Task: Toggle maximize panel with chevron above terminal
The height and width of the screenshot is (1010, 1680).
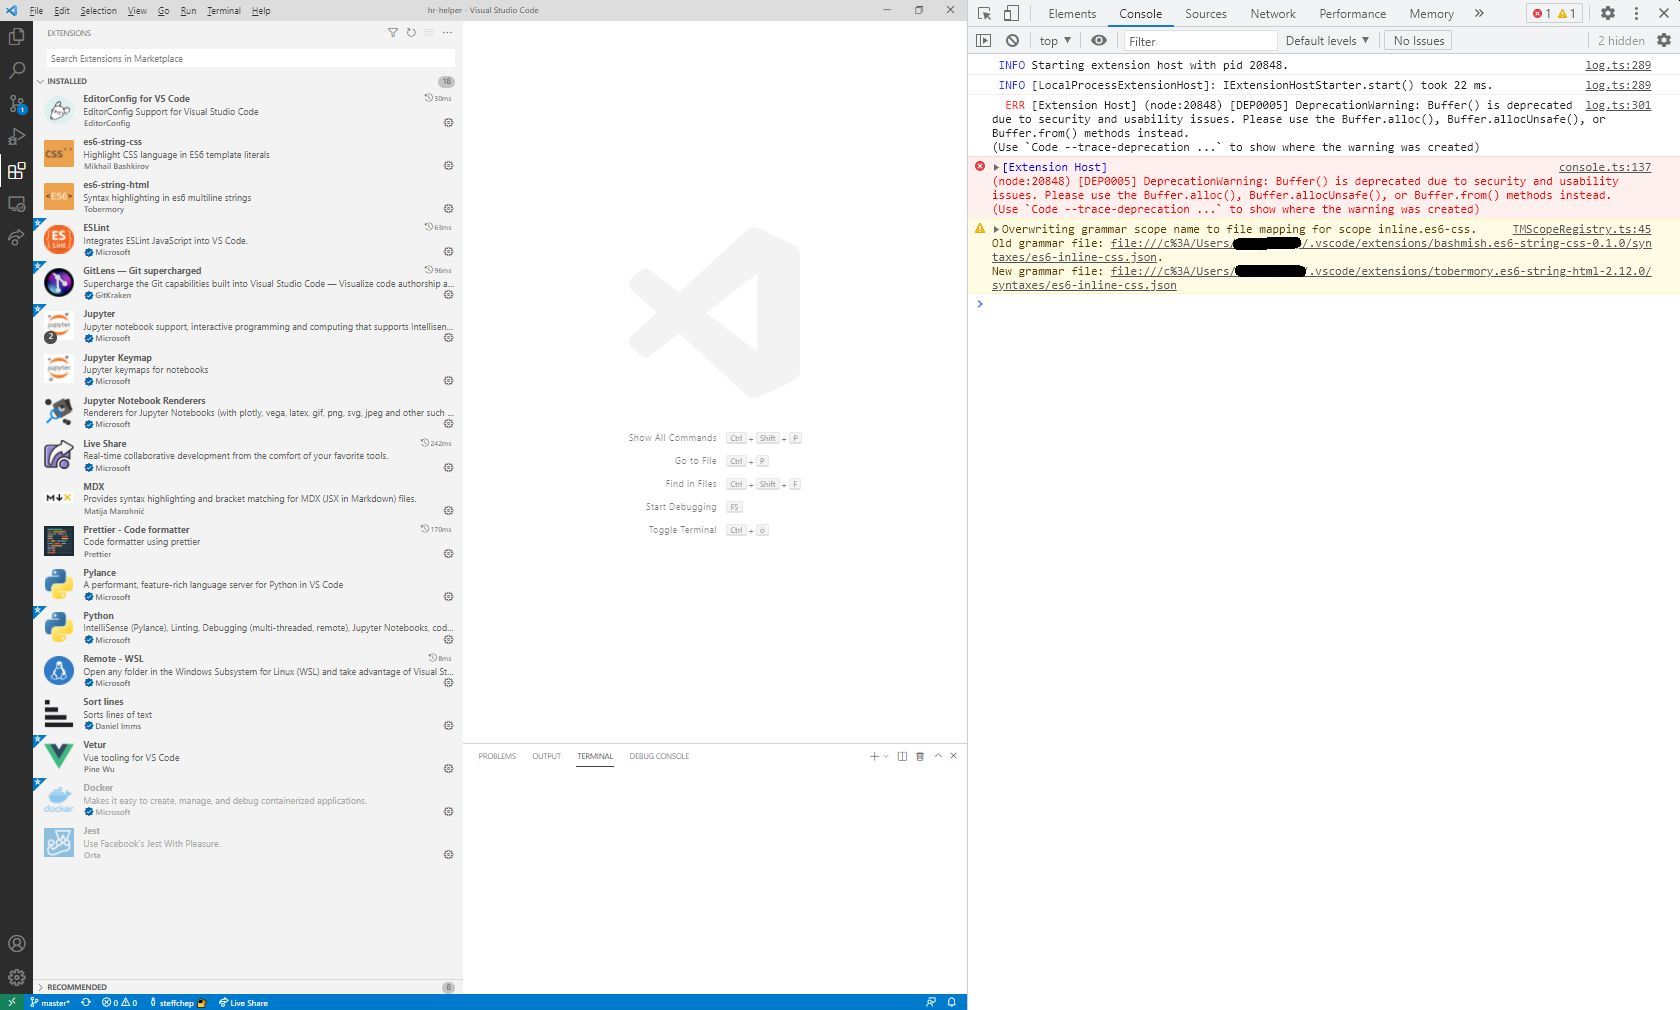Action: point(937,756)
